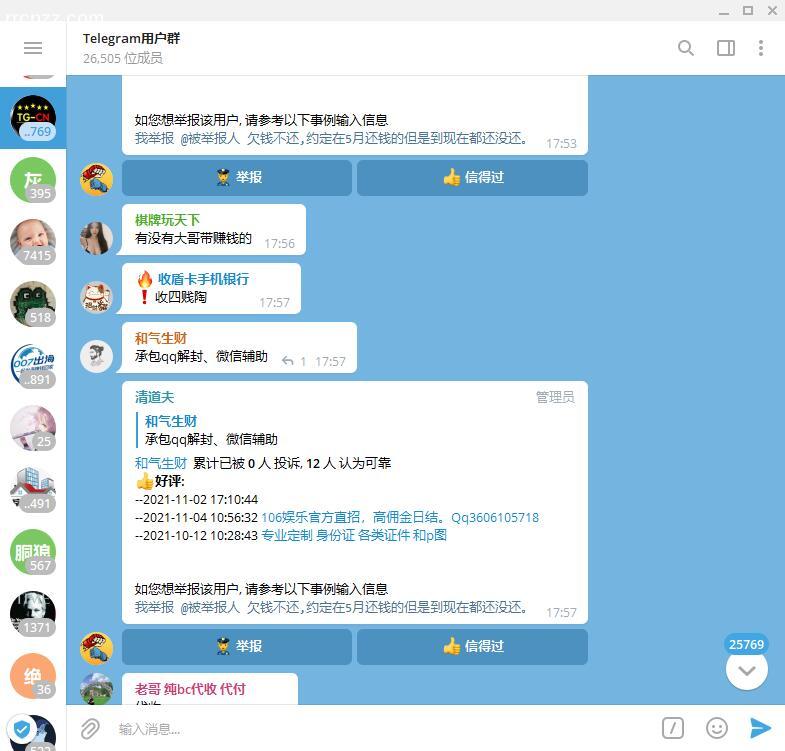Click sender name 清道夫
Viewport: 785px width, 751px height.
coord(154,398)
